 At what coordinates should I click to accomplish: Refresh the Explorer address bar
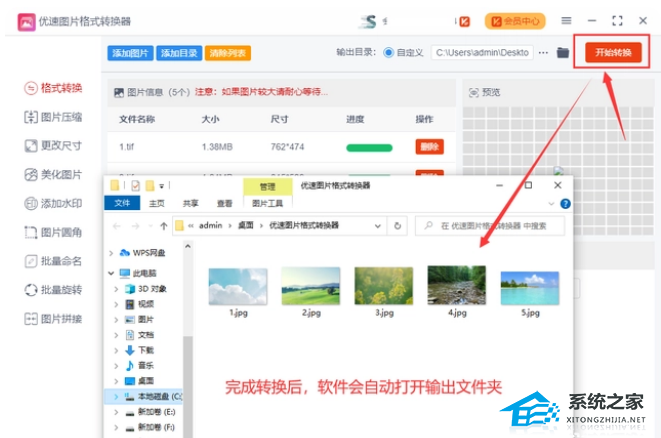coord(399,226)
